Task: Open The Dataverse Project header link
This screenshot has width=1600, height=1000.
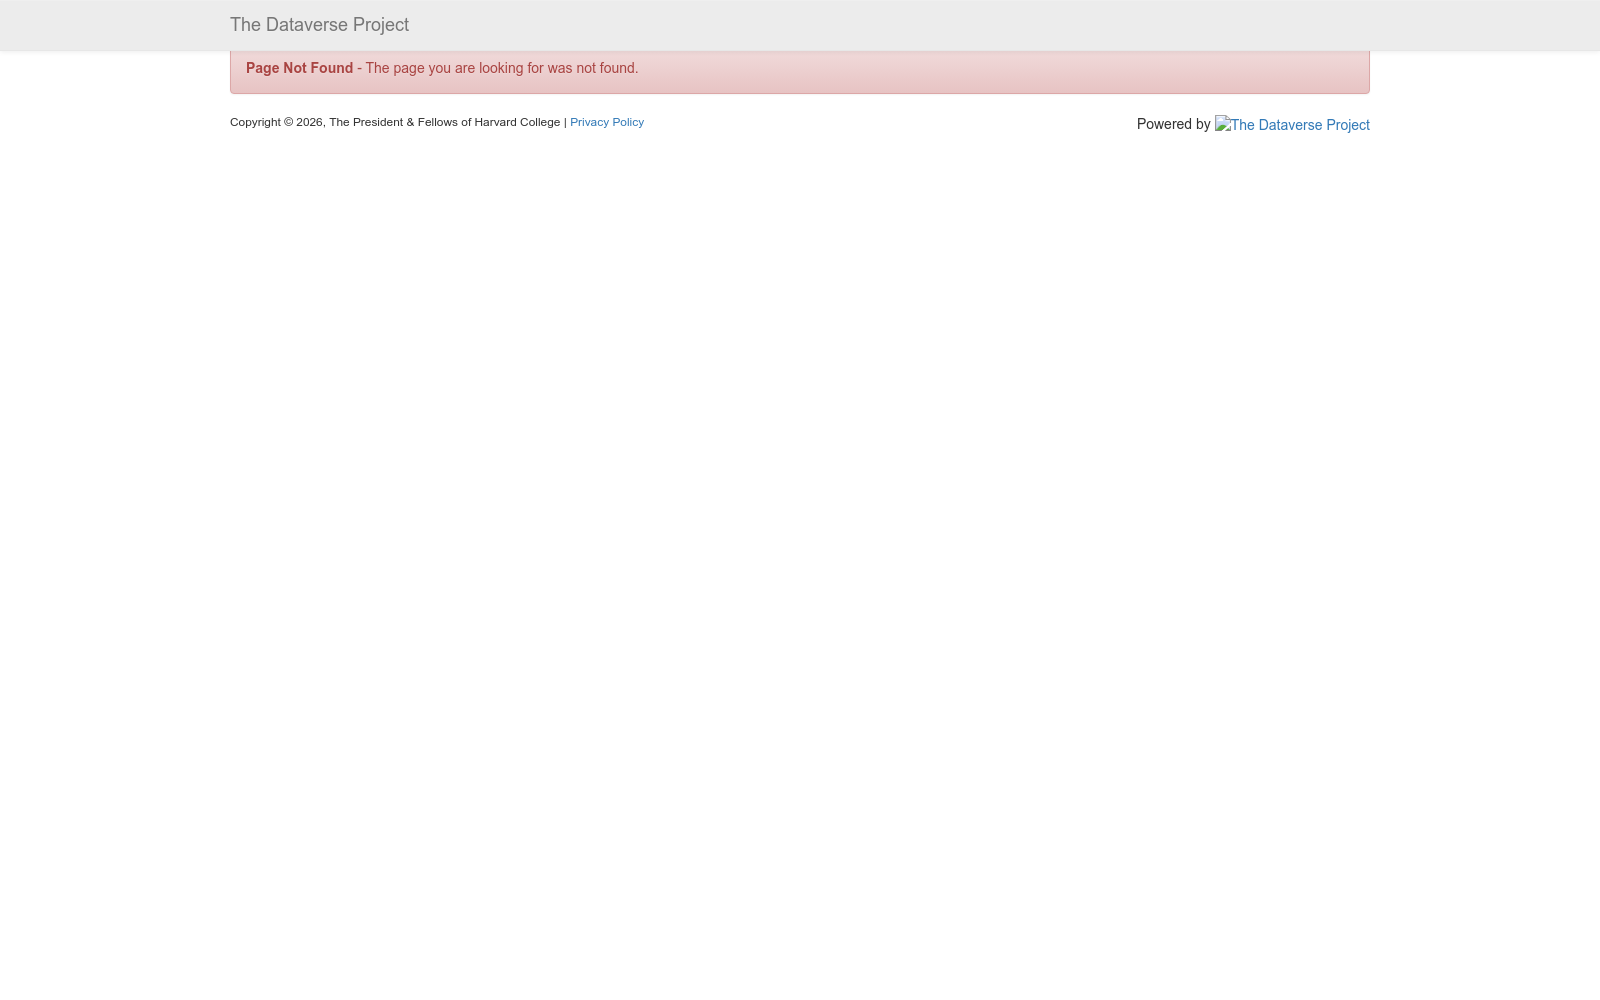Action: coord(319,25)
